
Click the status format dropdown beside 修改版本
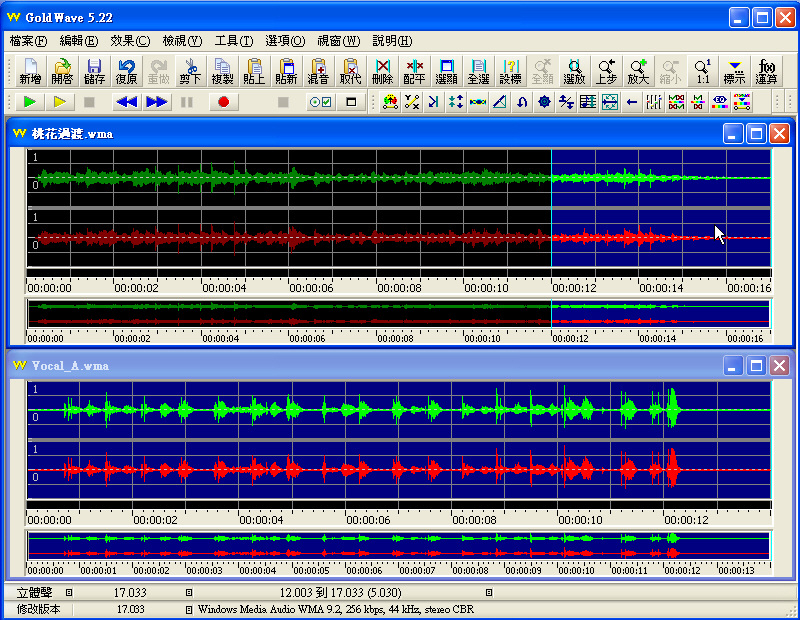point(189,609)
